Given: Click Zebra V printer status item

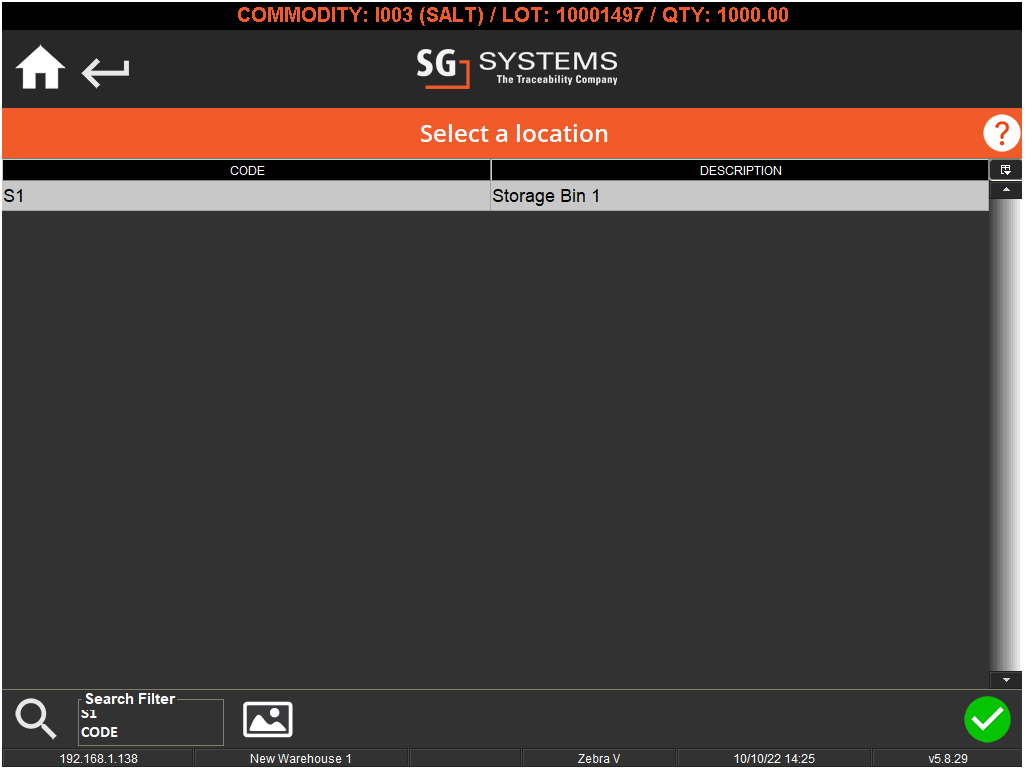Looking at the screenshot, I should click(598, 758).
